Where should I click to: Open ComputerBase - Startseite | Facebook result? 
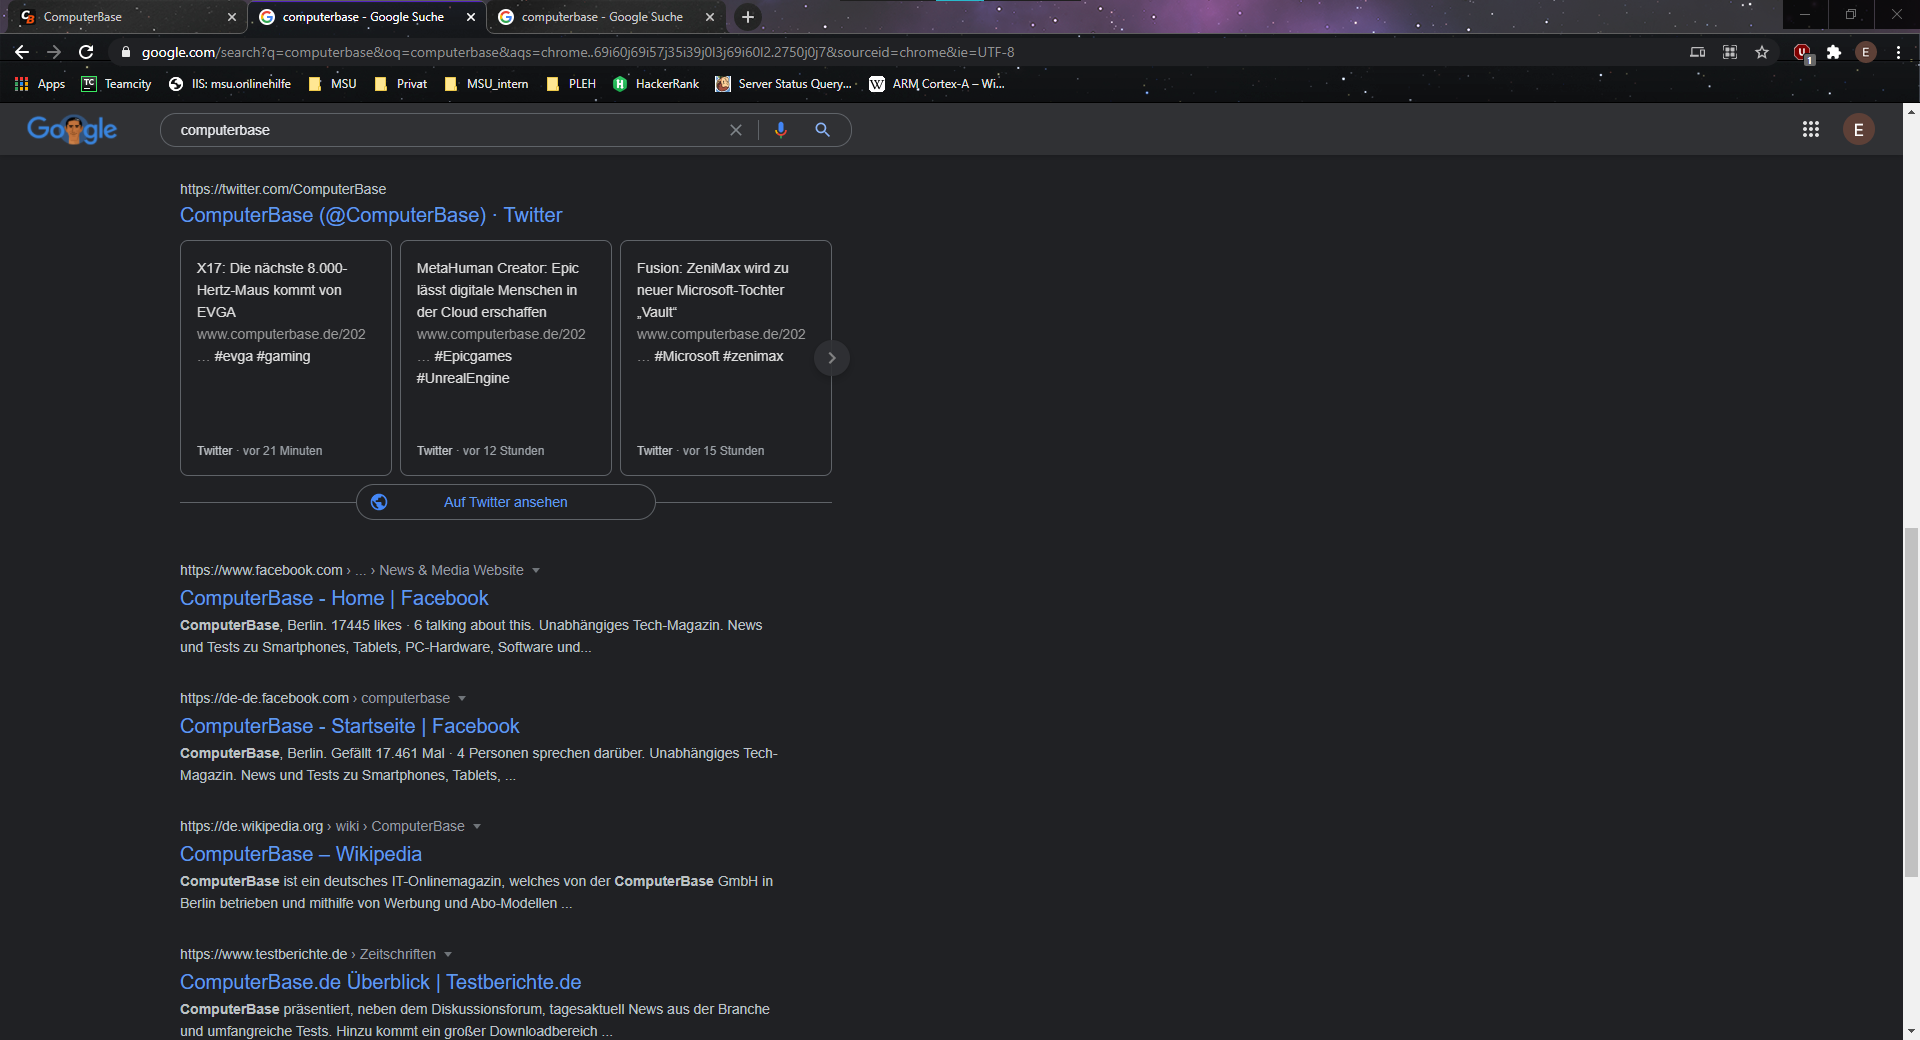[350, 726]
